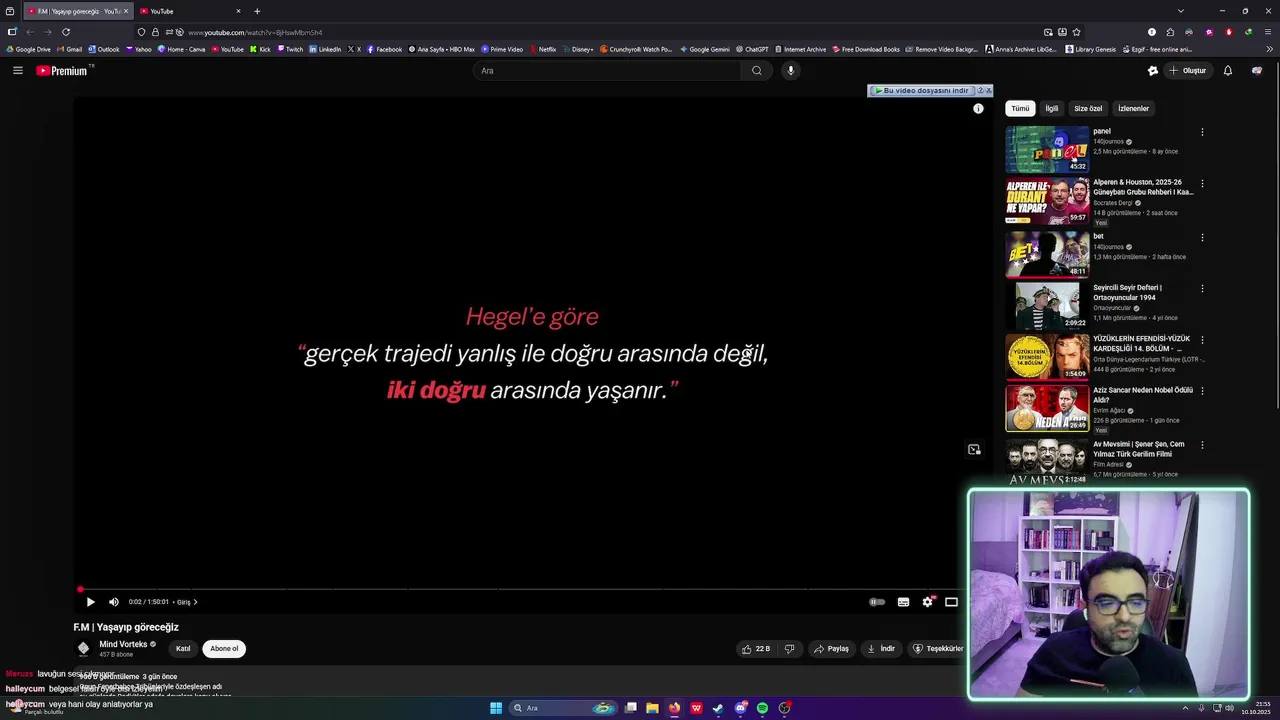Open YouTube notifications bell

pyautogui.click(x=1228, y=70)
